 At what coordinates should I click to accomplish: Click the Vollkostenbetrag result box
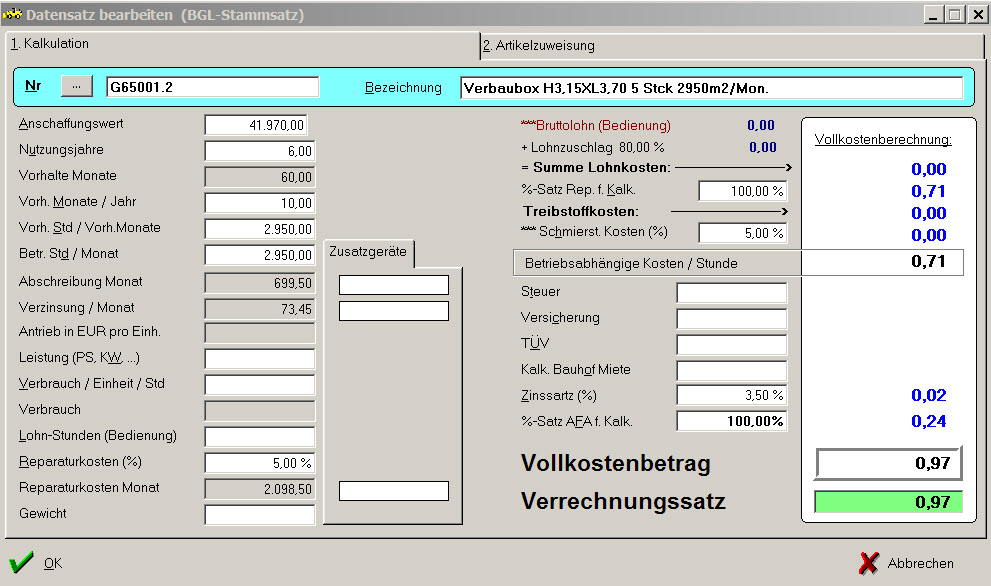coord(888,464)
